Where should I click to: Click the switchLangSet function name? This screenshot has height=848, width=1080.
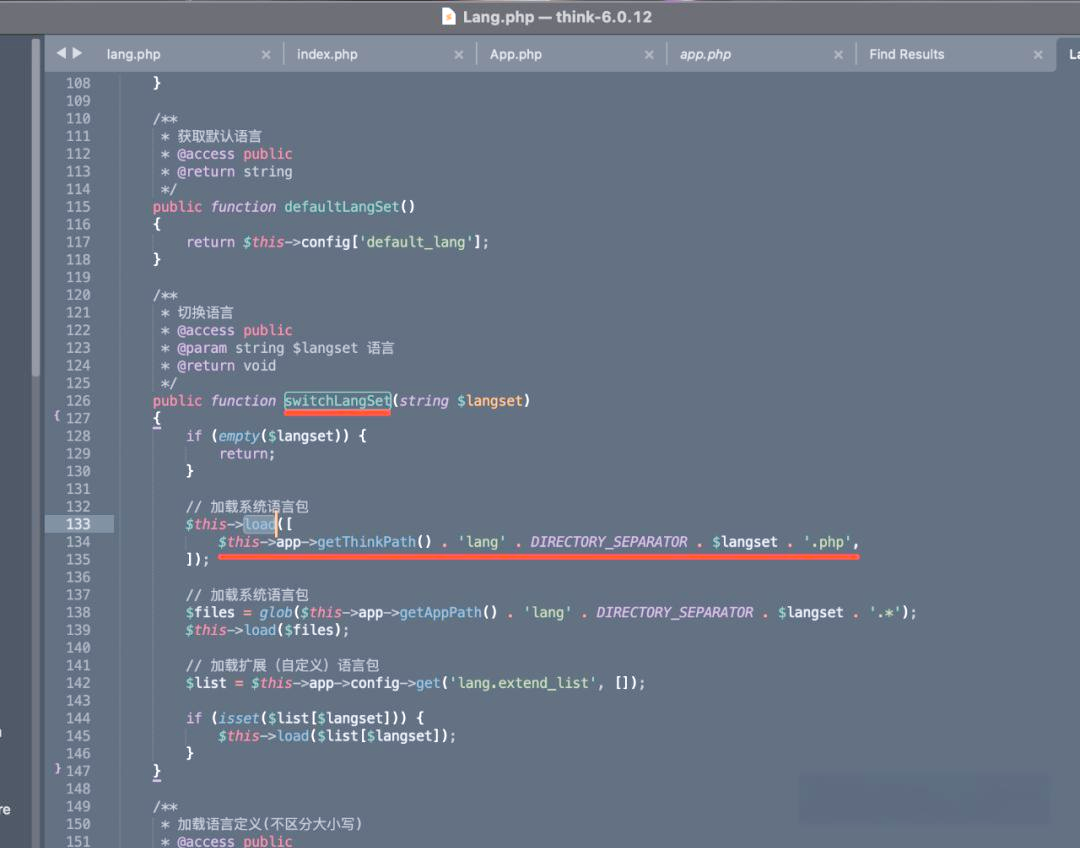pos(338,401)
